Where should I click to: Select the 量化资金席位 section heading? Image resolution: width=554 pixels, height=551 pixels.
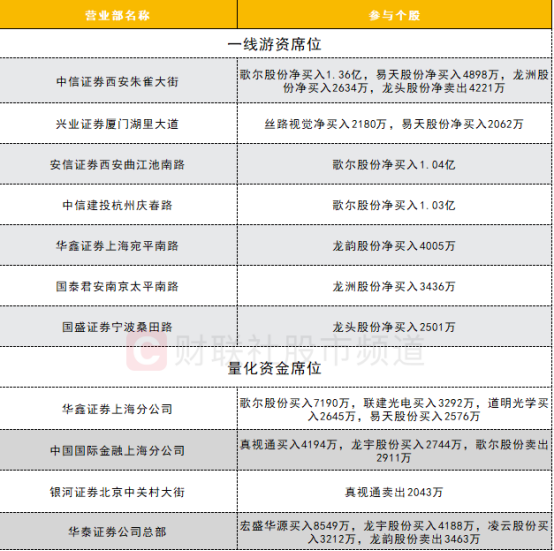point(275,368)
